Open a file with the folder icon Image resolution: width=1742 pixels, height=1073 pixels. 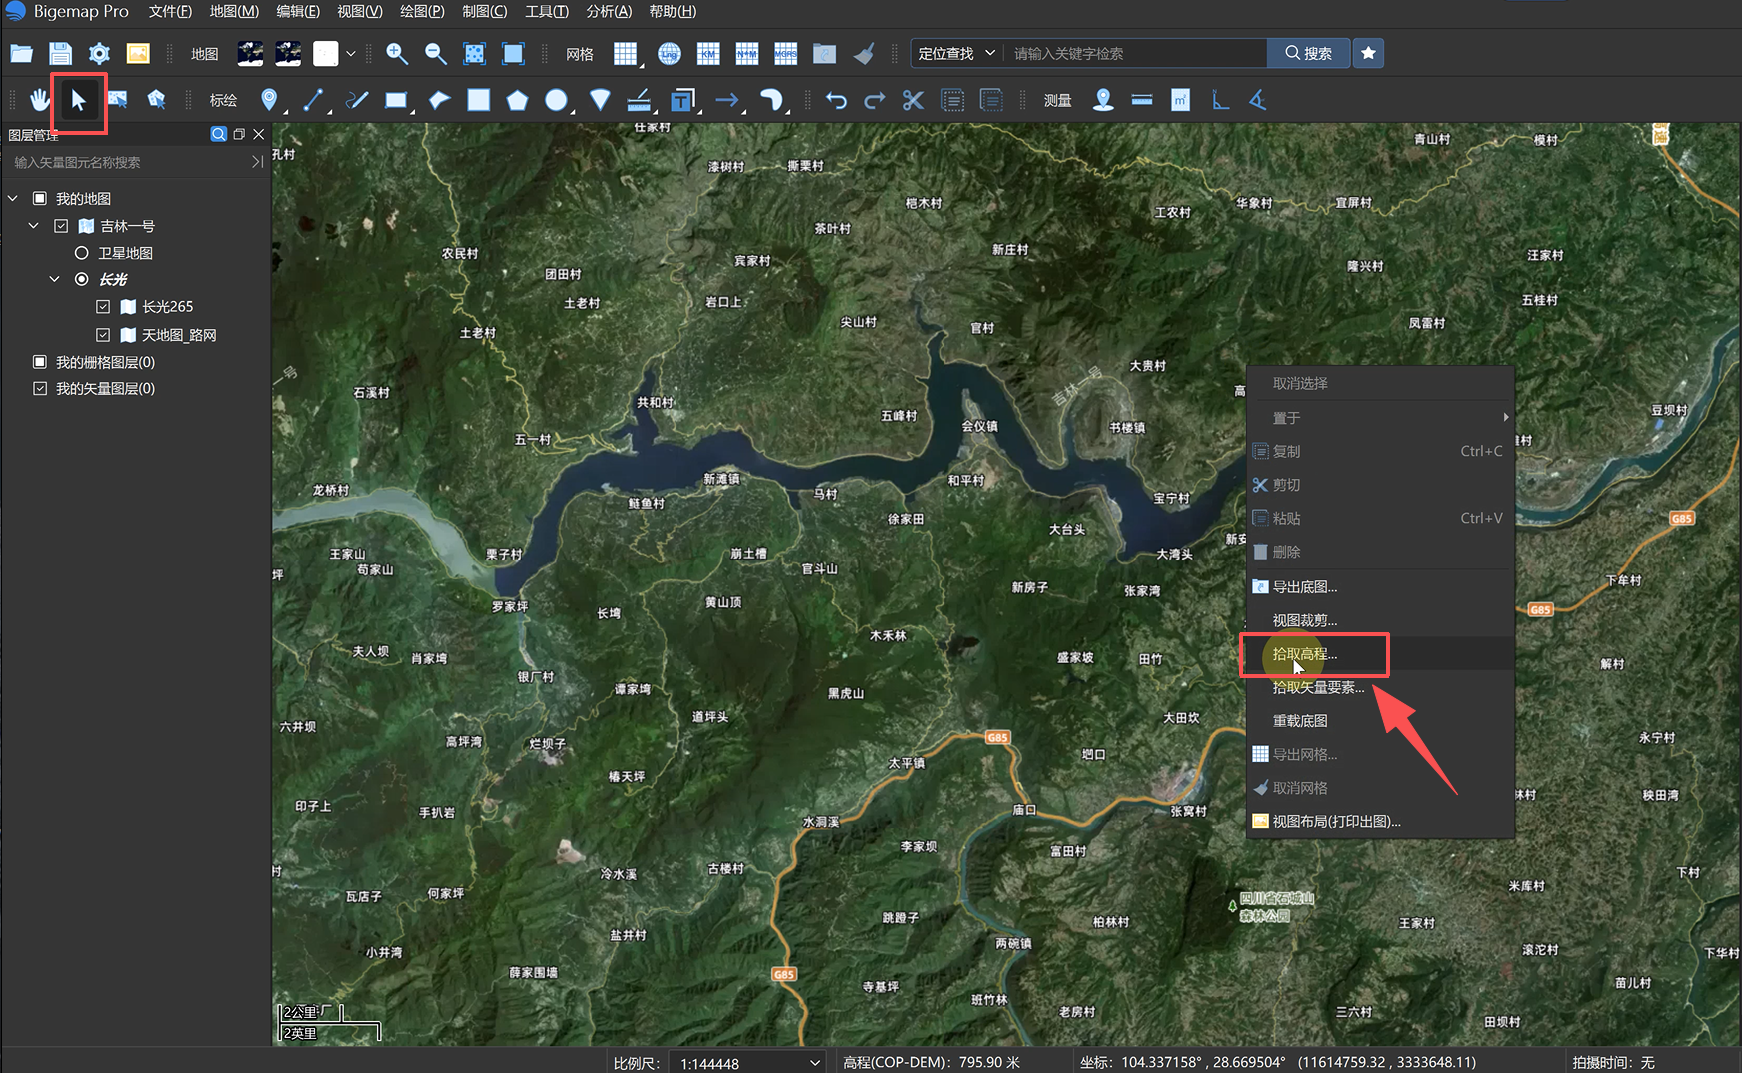click(x=21, y=53)
